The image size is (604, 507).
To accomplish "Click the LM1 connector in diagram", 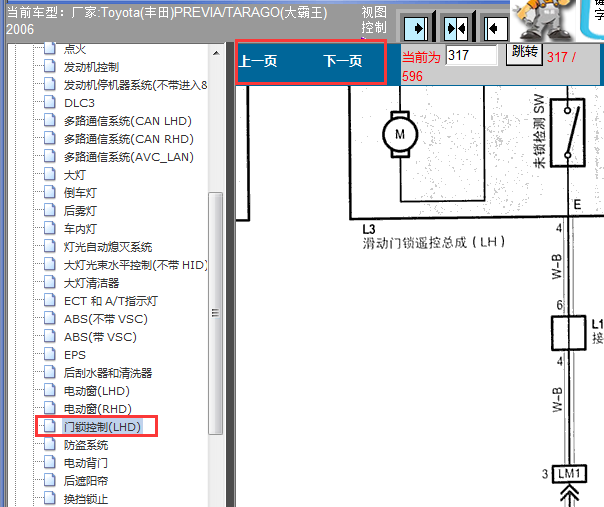I will [x=569, y=473].
